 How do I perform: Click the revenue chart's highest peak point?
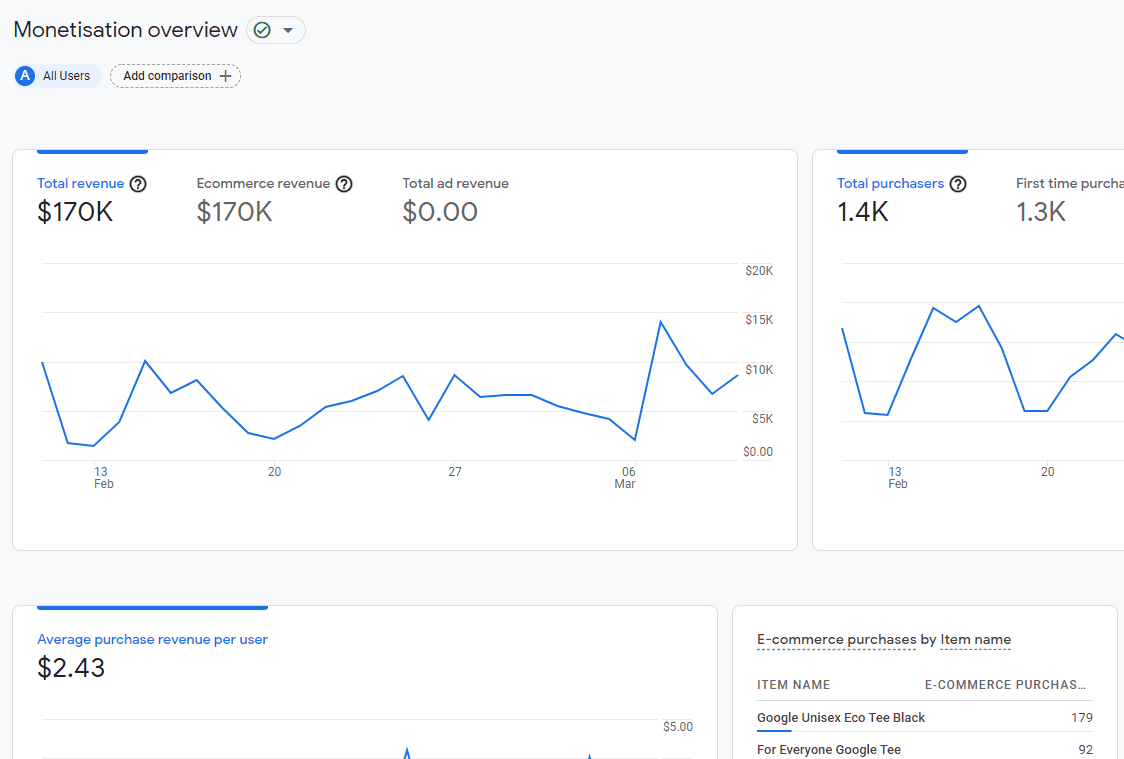pos(660,321)
